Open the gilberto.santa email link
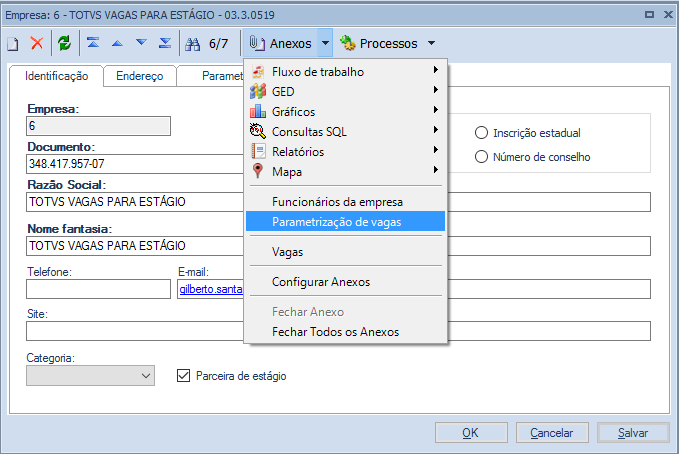Image resolution: width=679 pixels, height=454 pixels. 211,289
